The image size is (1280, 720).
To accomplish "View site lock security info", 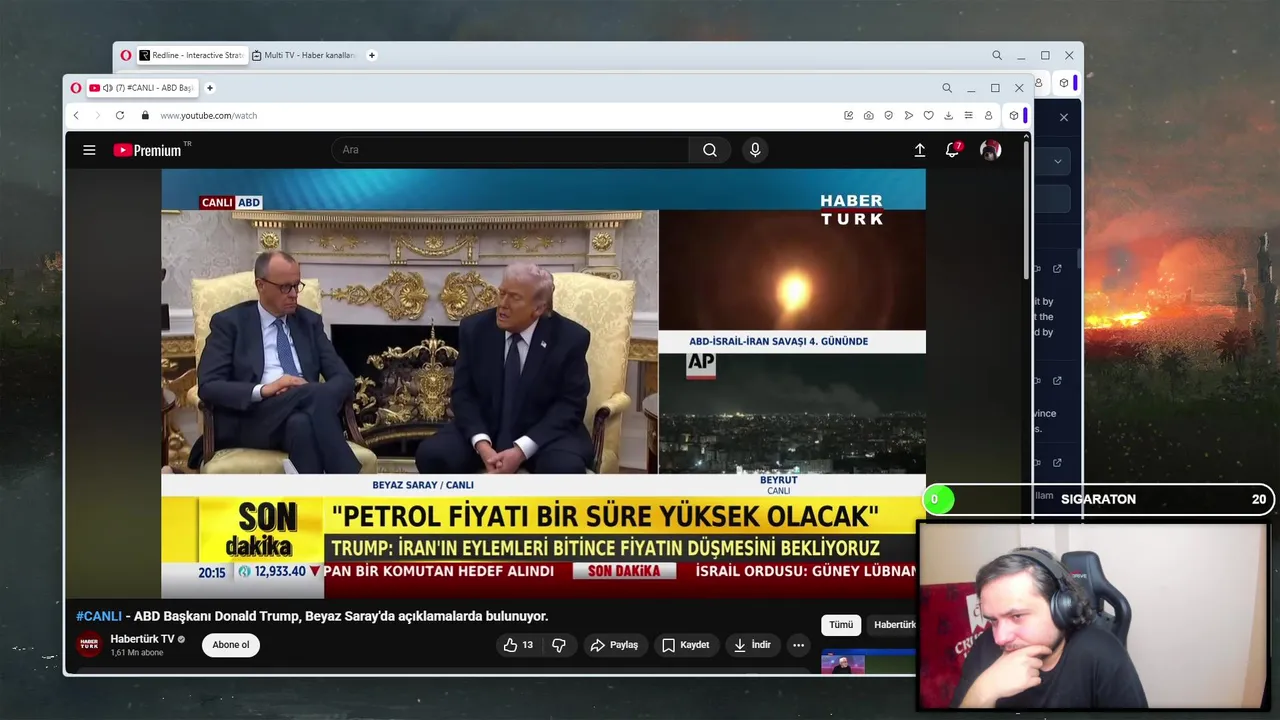I will [145, 116].
